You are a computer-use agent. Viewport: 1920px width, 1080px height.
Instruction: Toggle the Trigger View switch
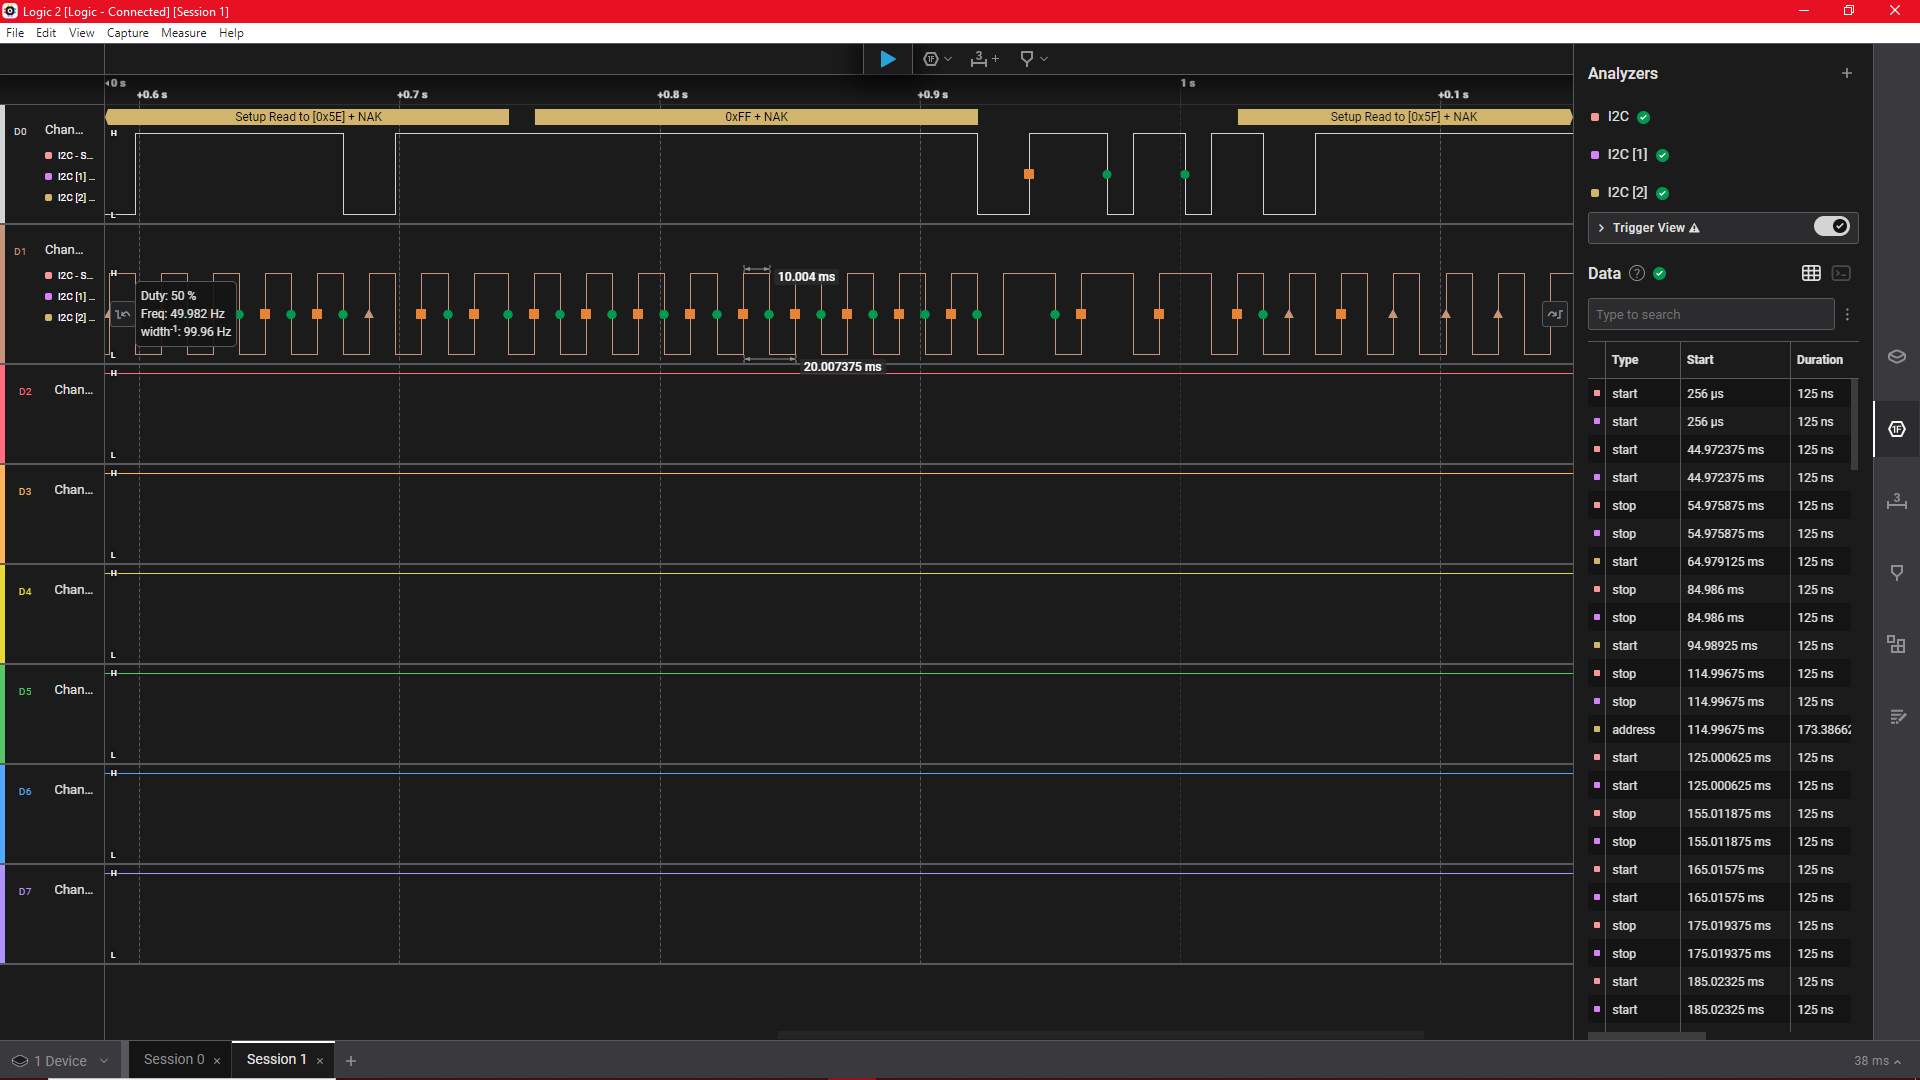(1831, 227)
